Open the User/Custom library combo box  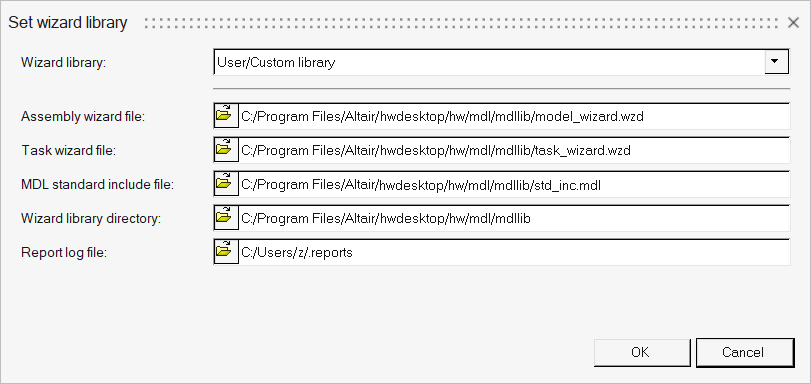point(501,62)
